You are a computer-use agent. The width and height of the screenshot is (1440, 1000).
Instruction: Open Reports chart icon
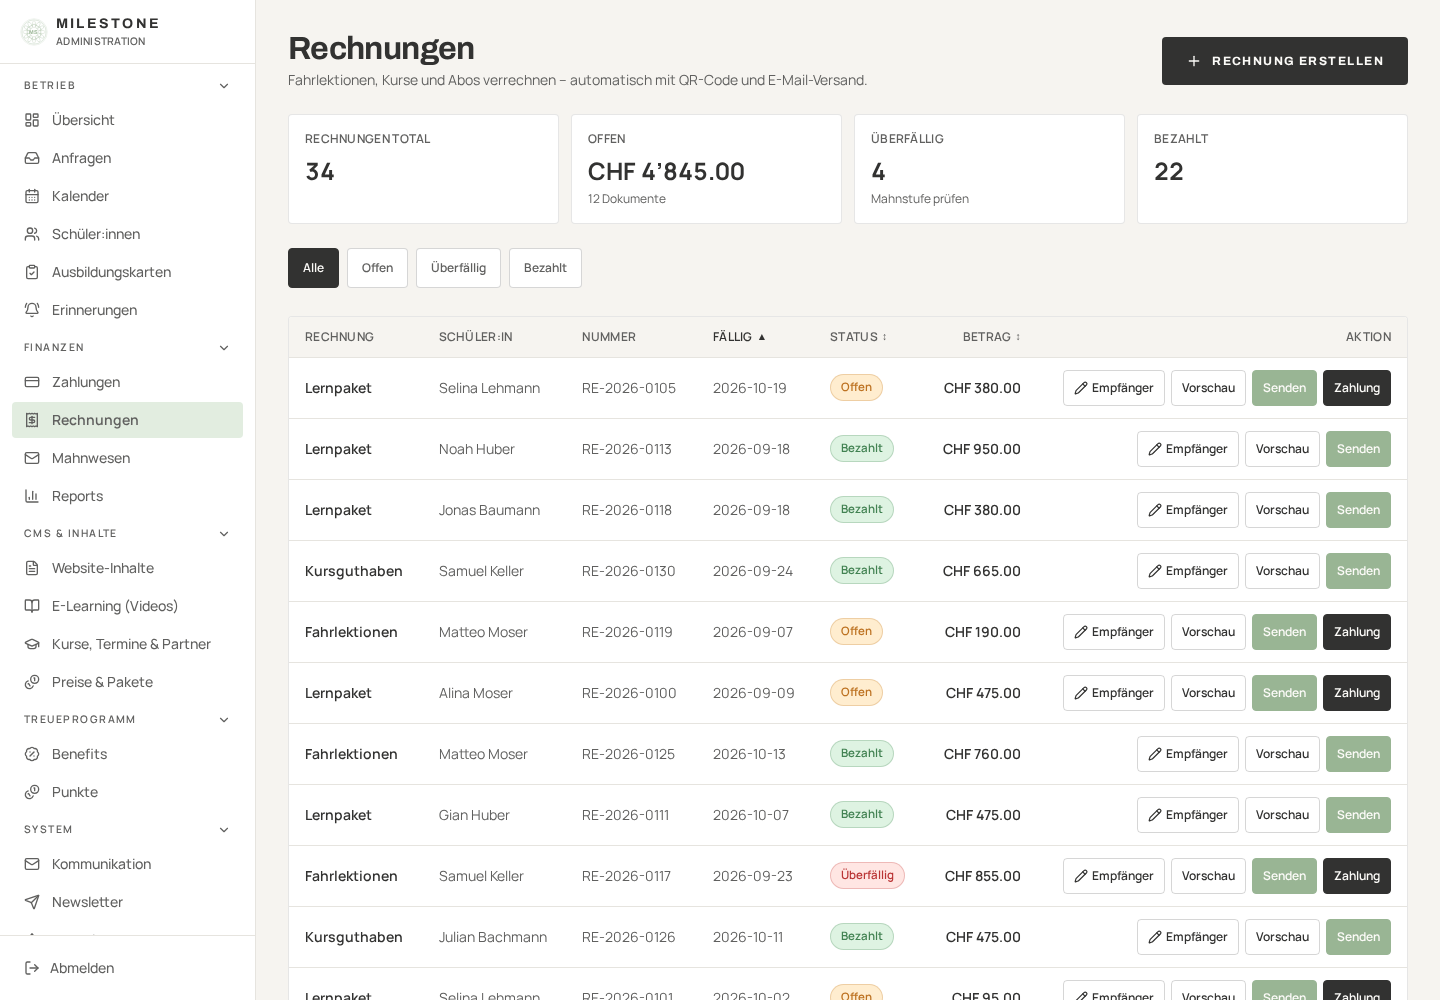[32, 496]
